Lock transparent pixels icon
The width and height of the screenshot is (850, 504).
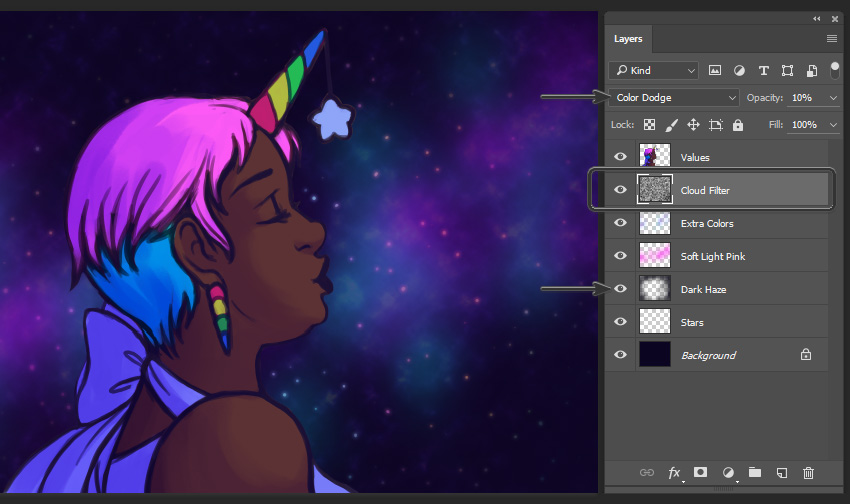click(649, 125)
